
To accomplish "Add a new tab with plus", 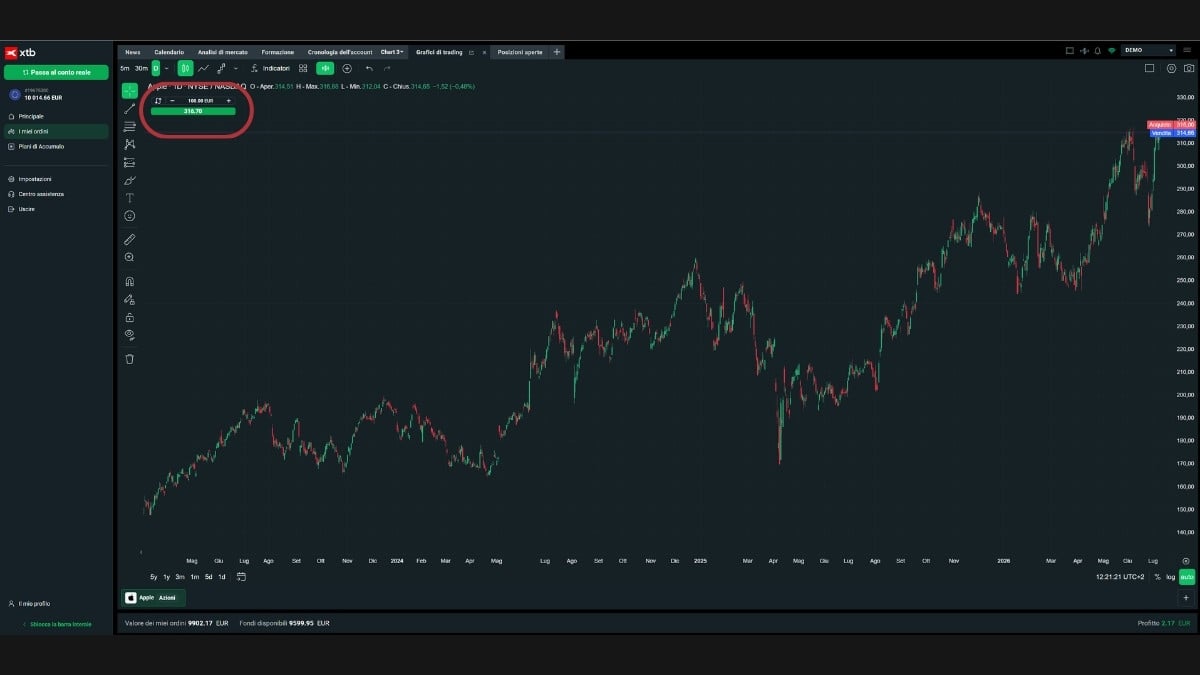I will (x=557, y=52).
